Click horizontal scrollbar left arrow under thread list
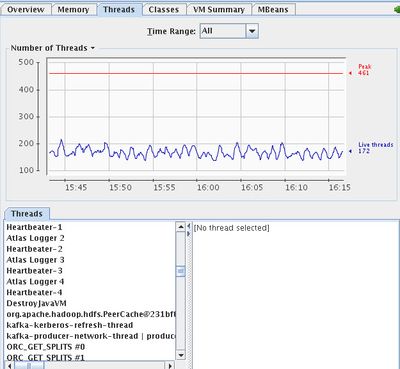 (9, 366)
